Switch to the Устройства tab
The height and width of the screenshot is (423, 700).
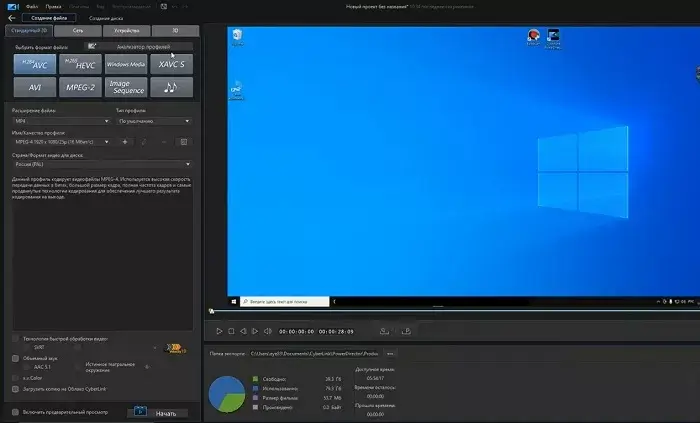click(126, 32)
